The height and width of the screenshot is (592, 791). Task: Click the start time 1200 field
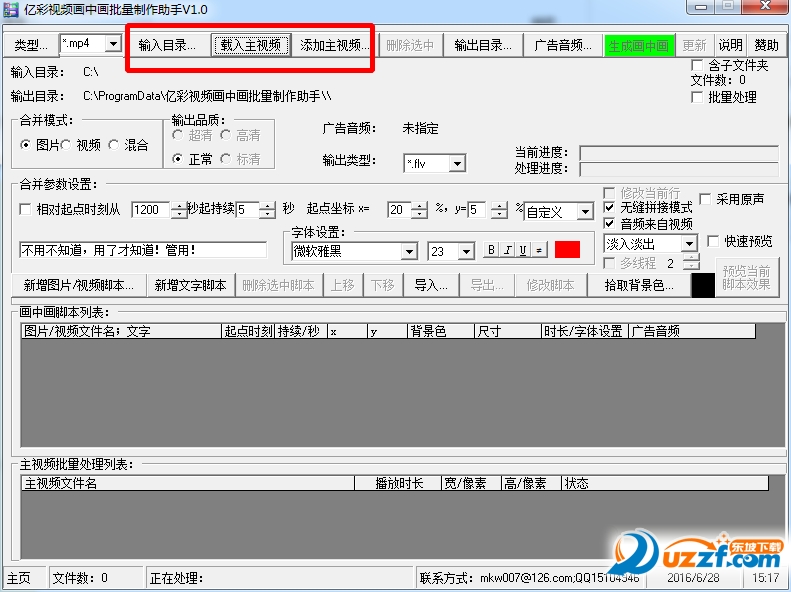coord(151,209)
